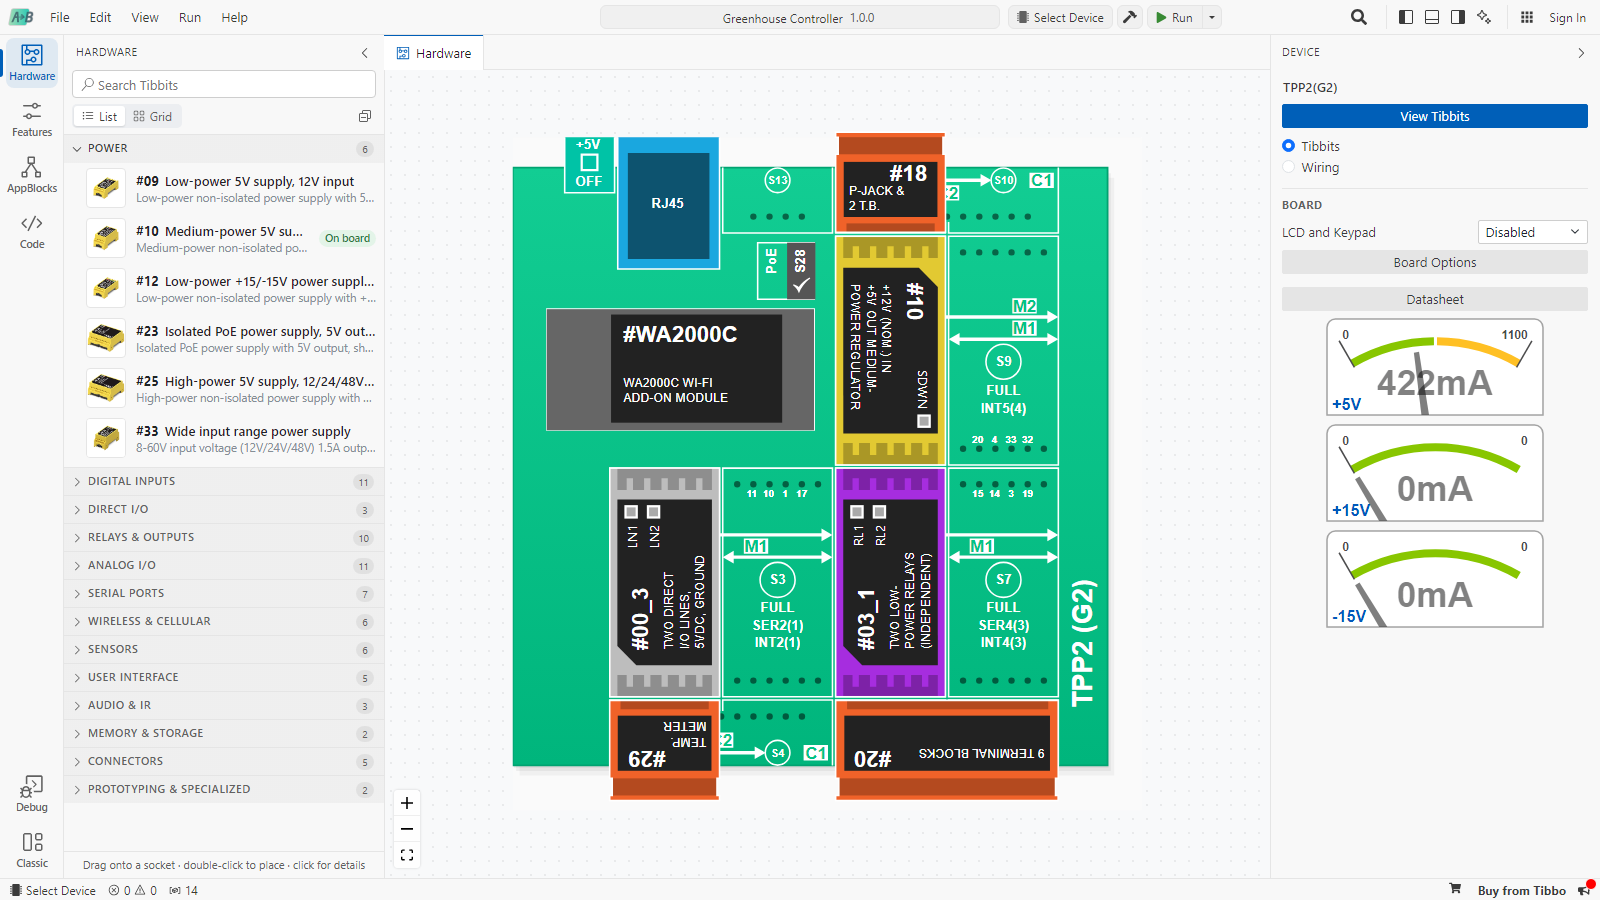The height and width of the screenshot is (900, 1600).
Task: Open the apps grid icon
Action: click(1527, 17)
